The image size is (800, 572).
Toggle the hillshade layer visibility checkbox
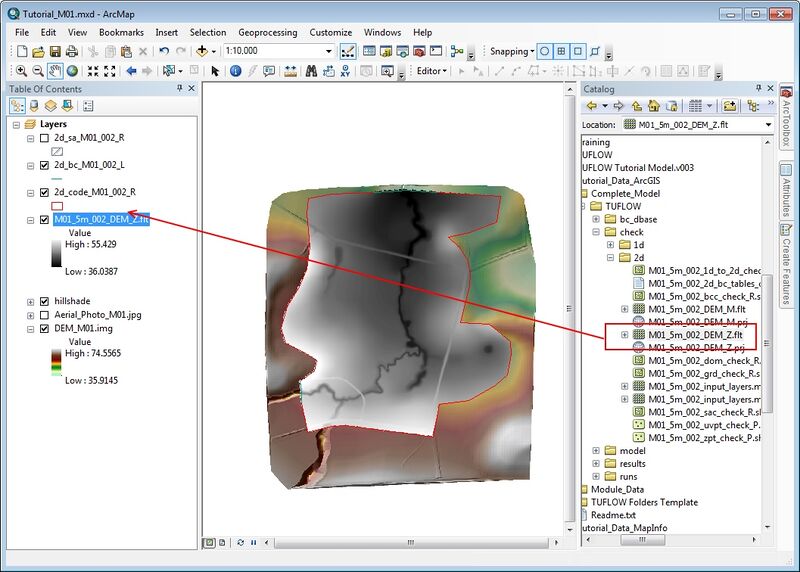44,301
